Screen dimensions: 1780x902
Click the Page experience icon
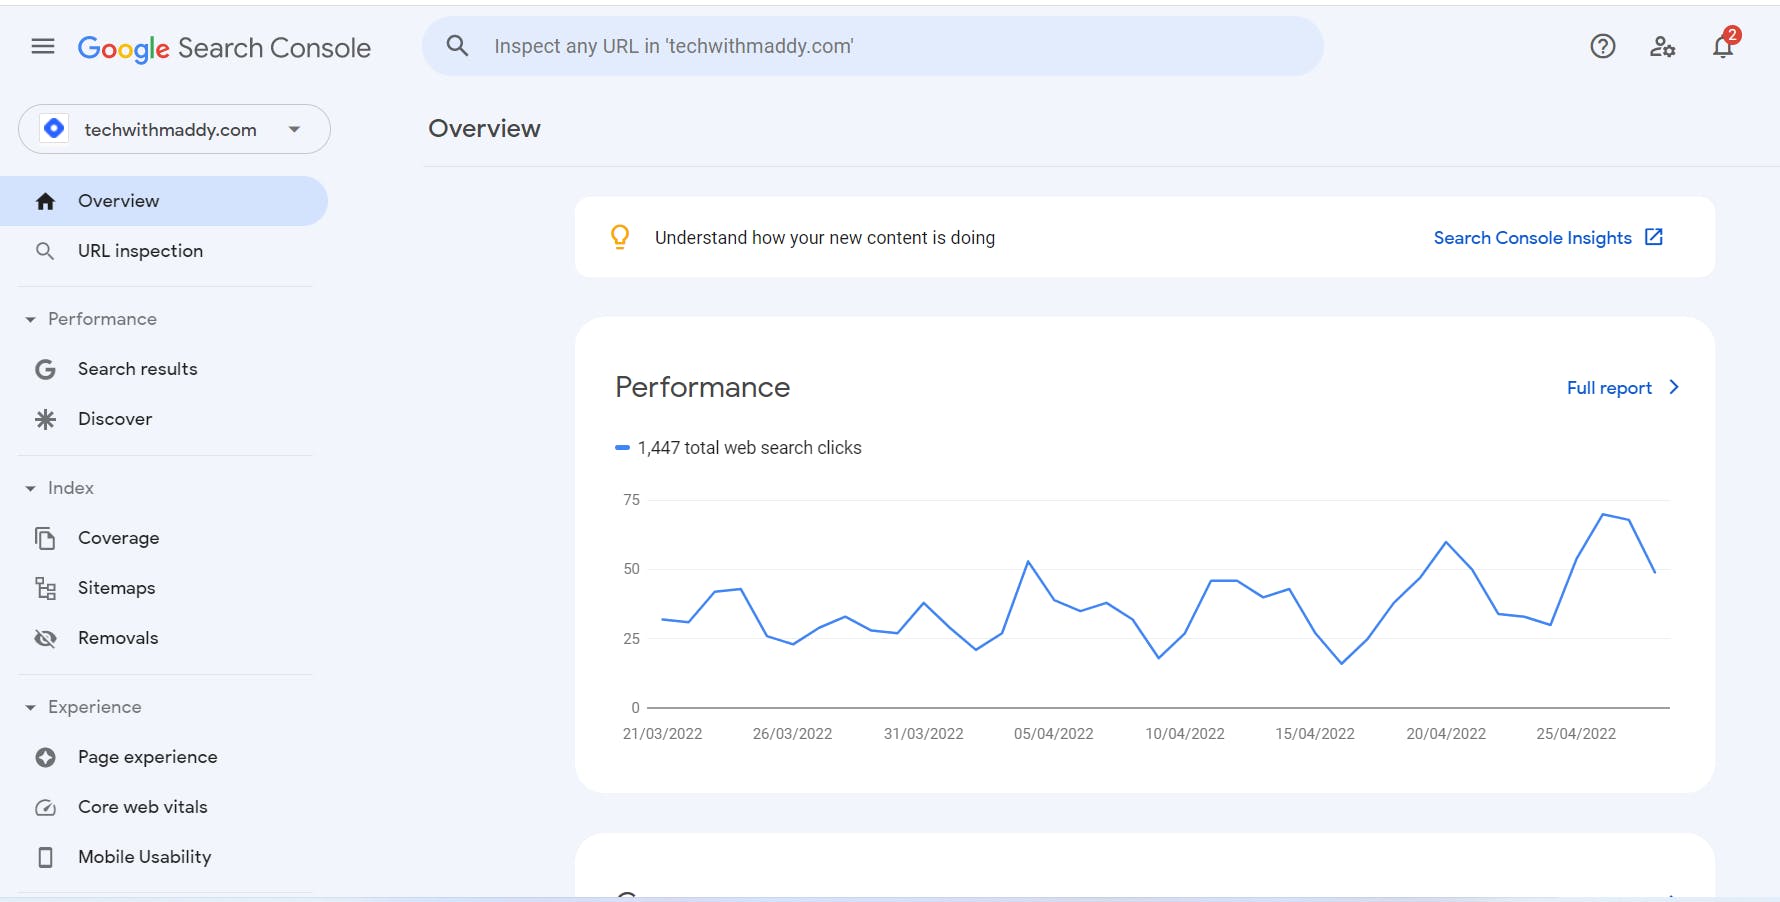[45, 757]
